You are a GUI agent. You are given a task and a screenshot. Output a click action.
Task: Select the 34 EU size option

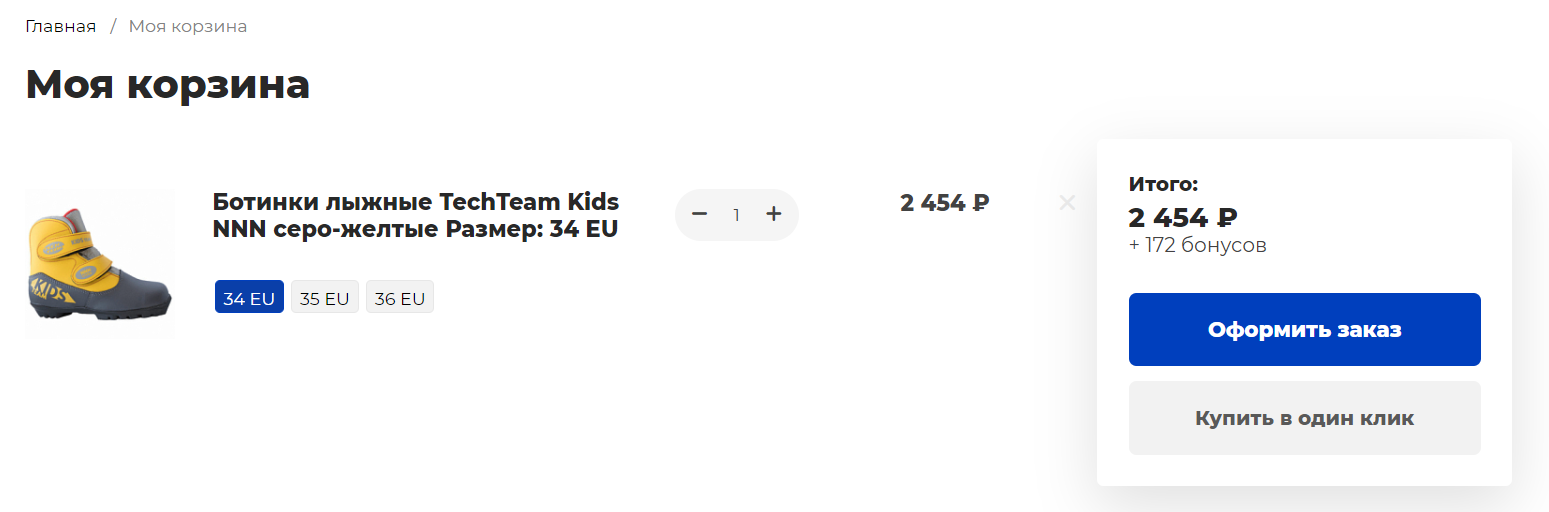point(249,298)
